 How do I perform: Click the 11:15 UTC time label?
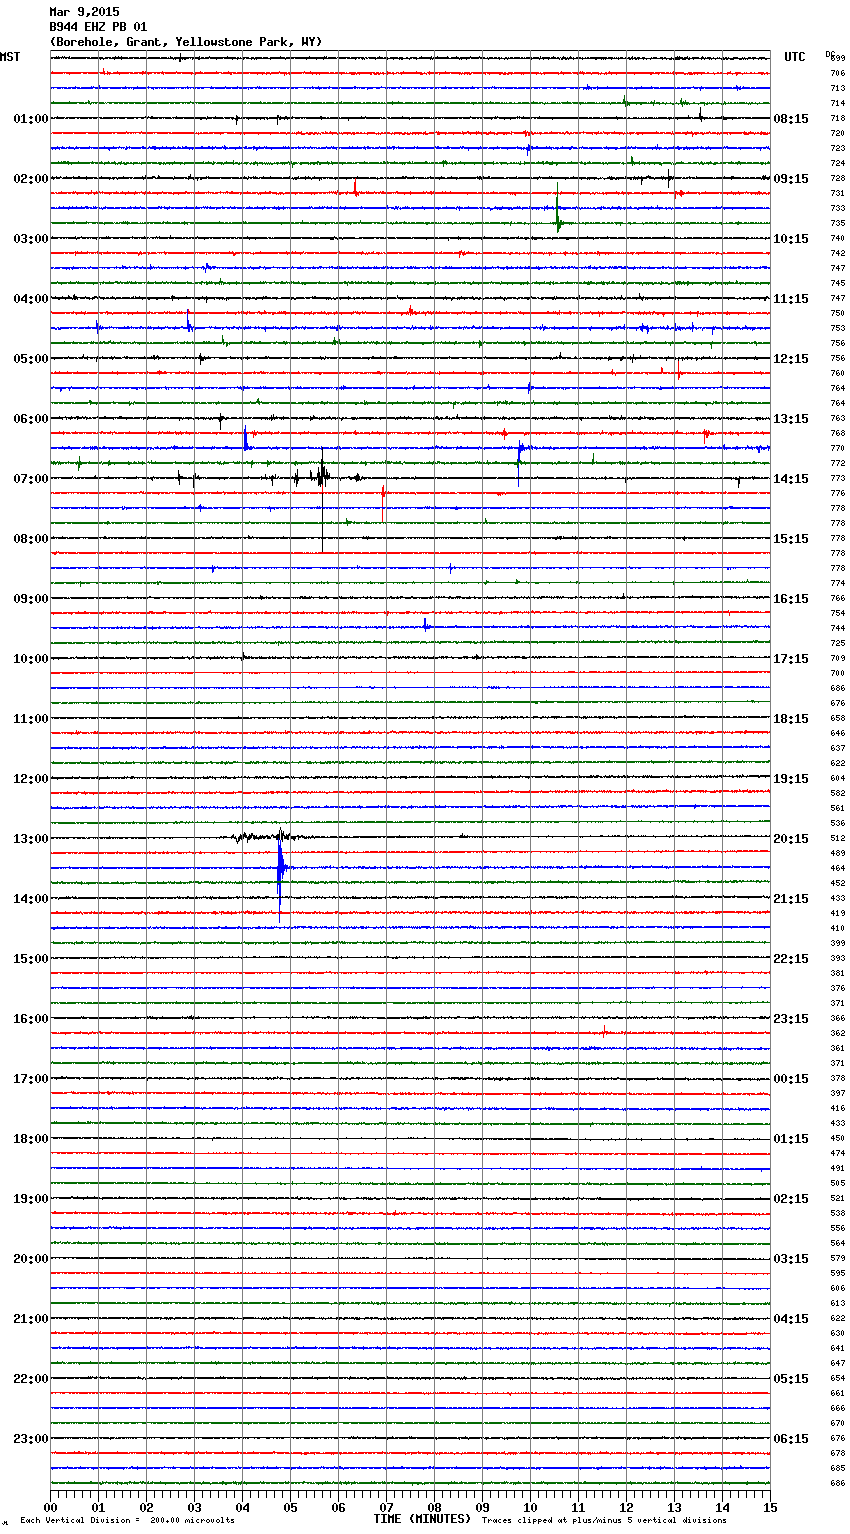791,299
